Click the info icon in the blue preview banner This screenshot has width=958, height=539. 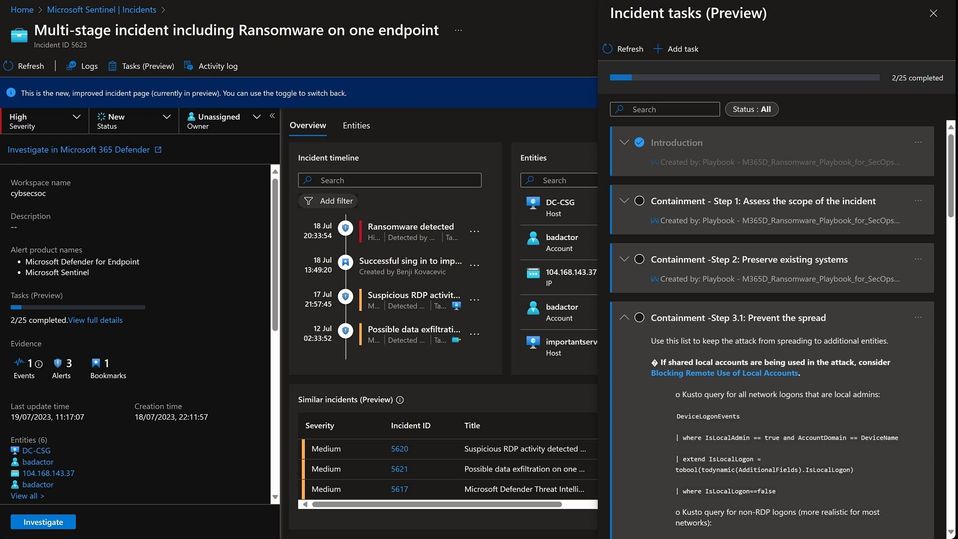[11, 93]
